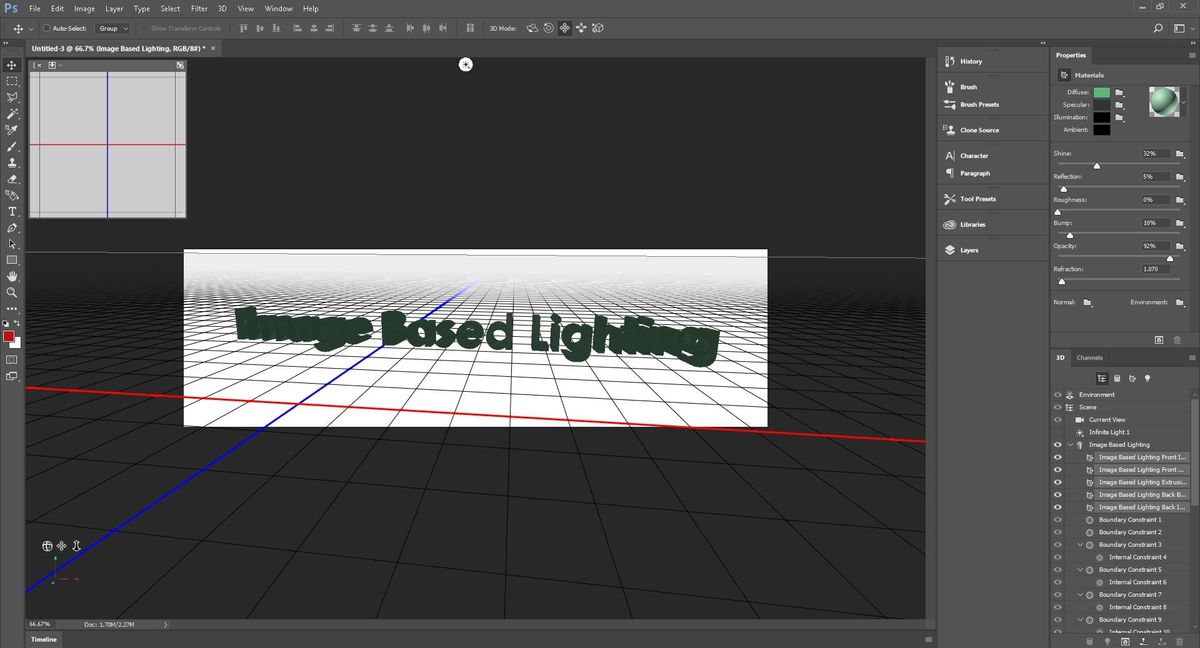Select the 3D Rotate camera mode in options bar

(532, 28)
